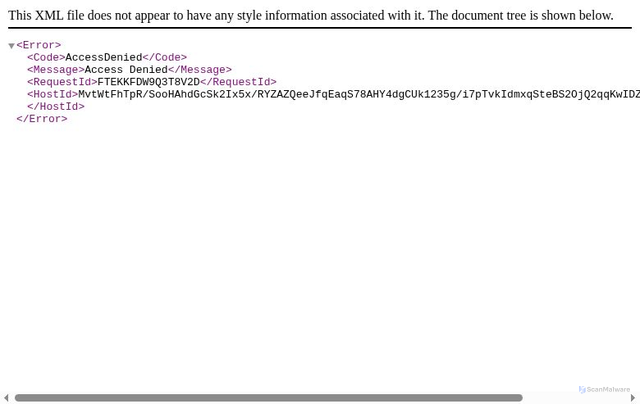Select the AccessDenied code value
Screen dimensions: 640x404
(x=104, y=58)
